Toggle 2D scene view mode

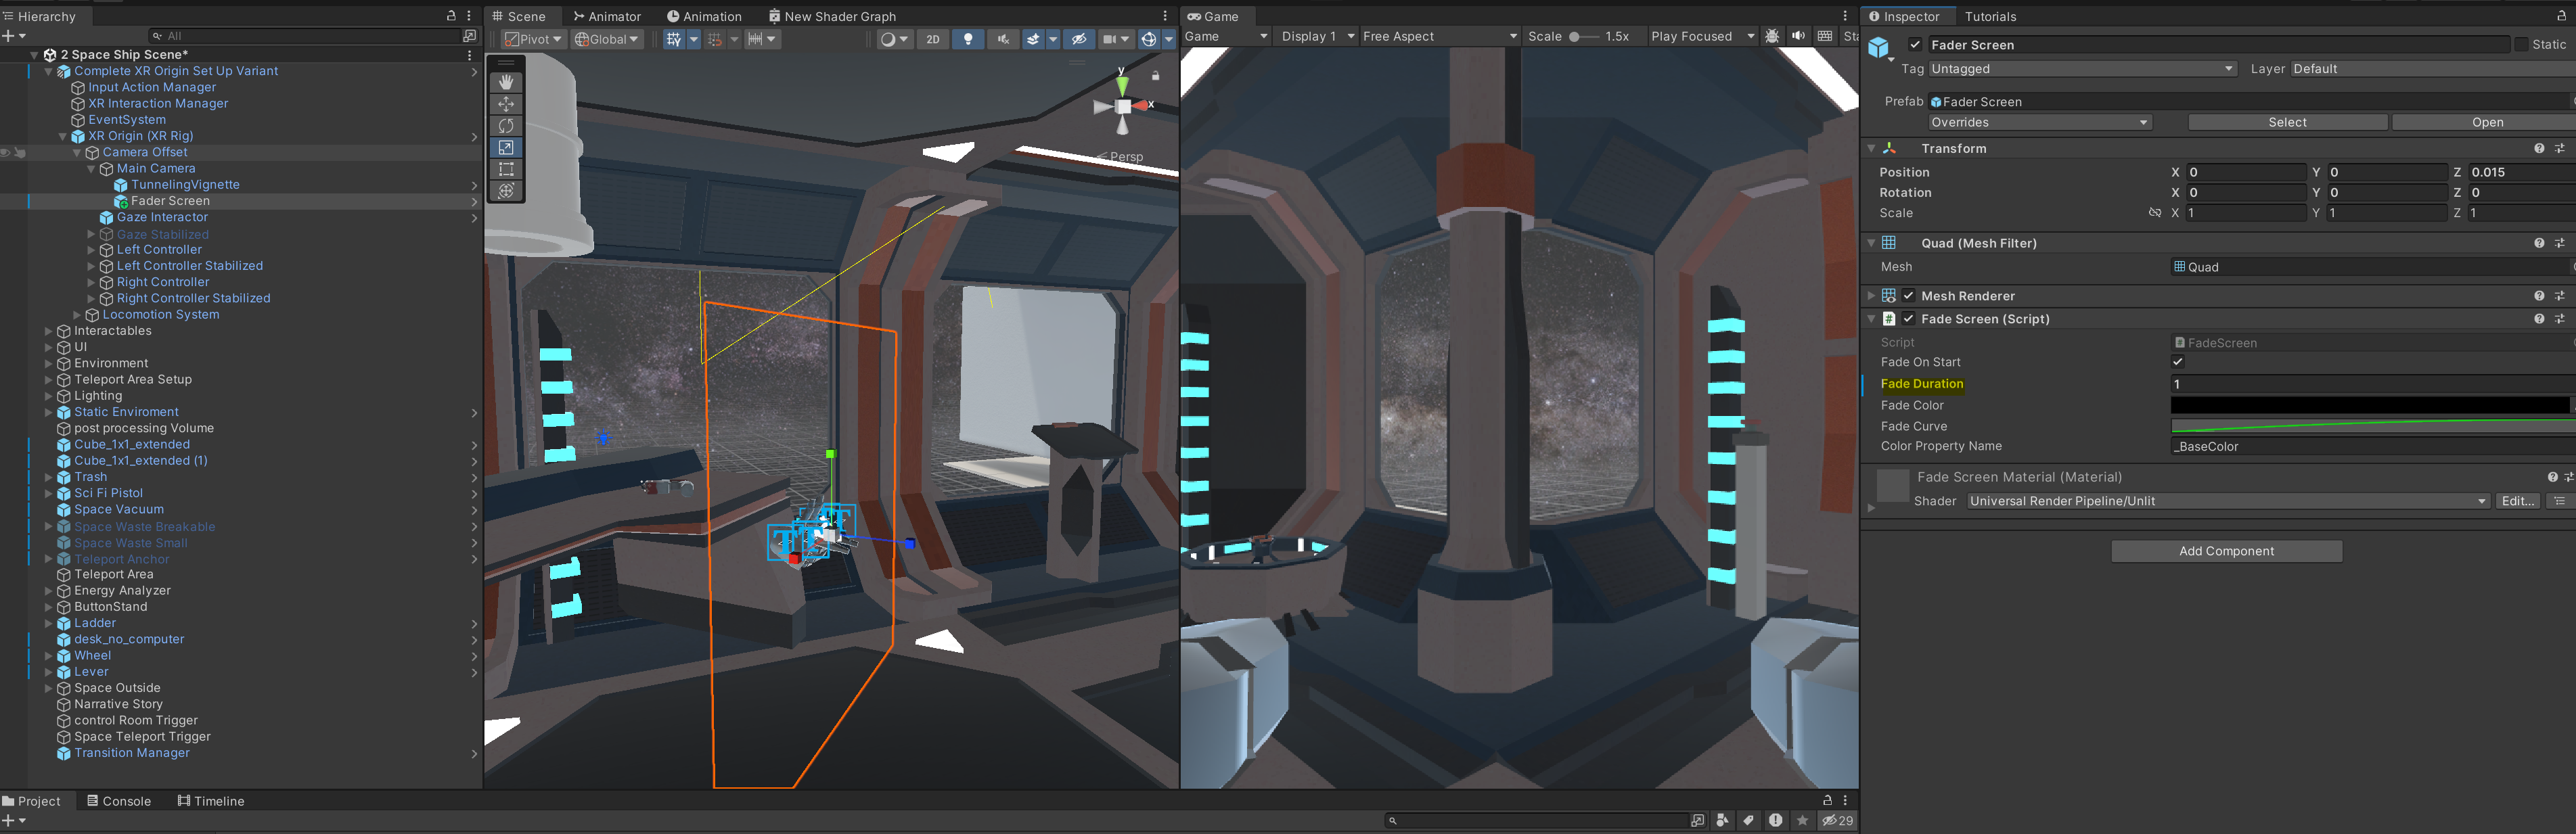tap(932, 39)
